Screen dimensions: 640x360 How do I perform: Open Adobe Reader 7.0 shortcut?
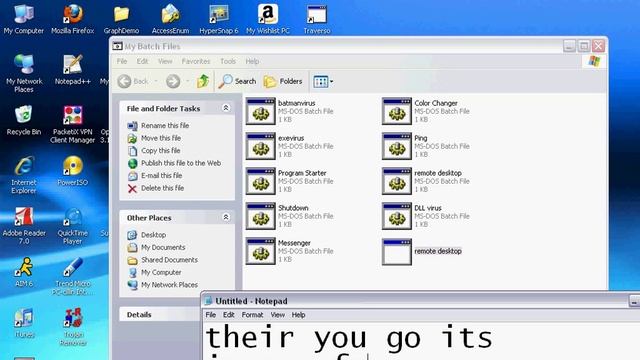point(24,225)
